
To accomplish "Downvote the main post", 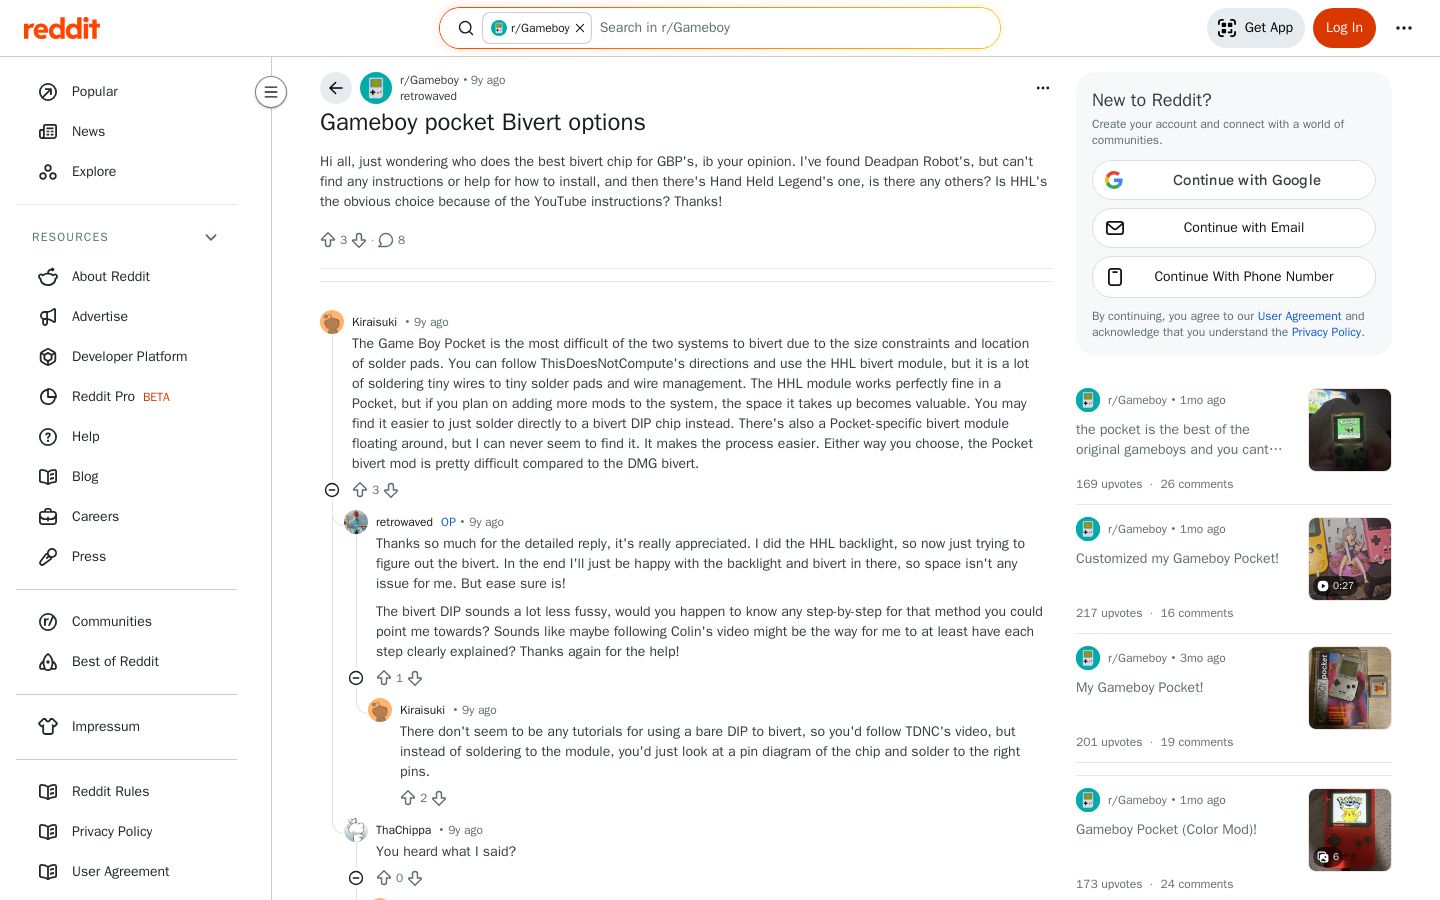I will (x=359, y=240).
